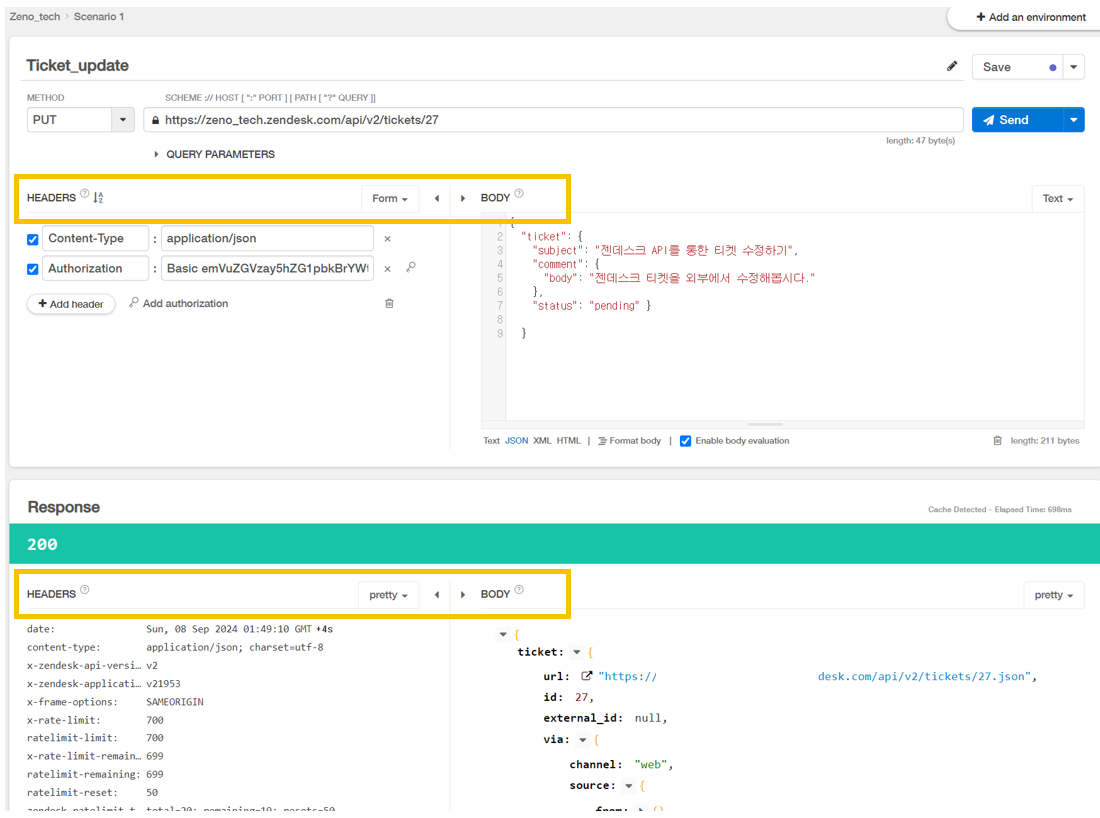Collapse request headers panel left arrow
Screen dimensions: 1100x818
(437, 199)
